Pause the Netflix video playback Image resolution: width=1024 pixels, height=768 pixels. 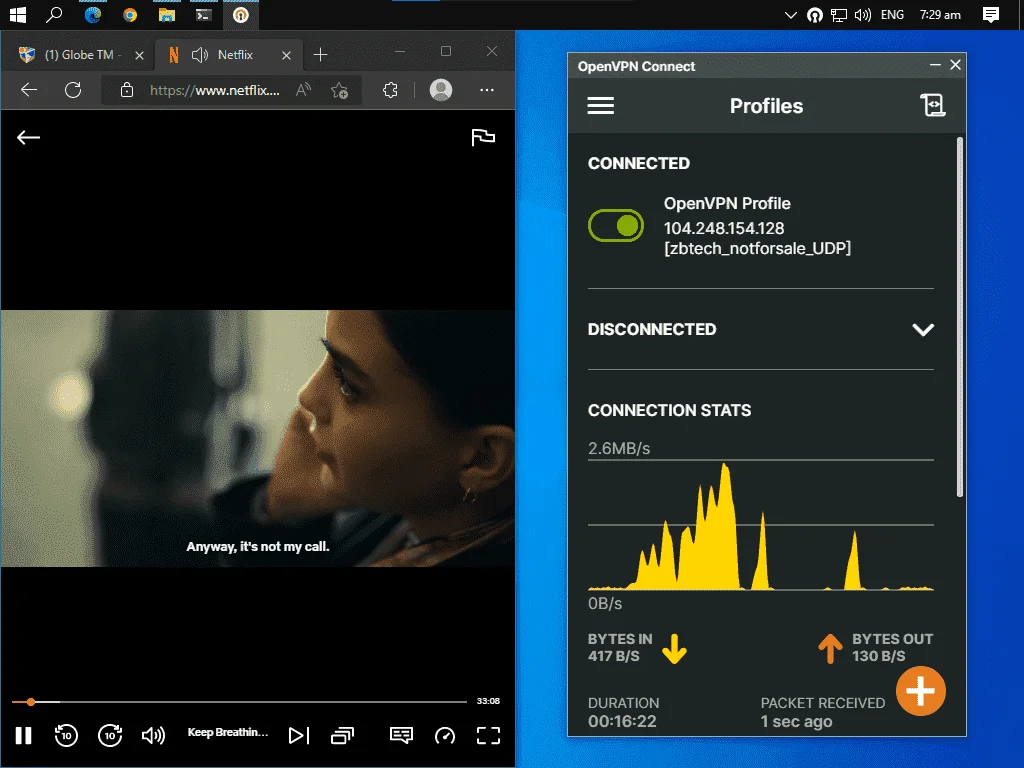click(x=24, y=735)
